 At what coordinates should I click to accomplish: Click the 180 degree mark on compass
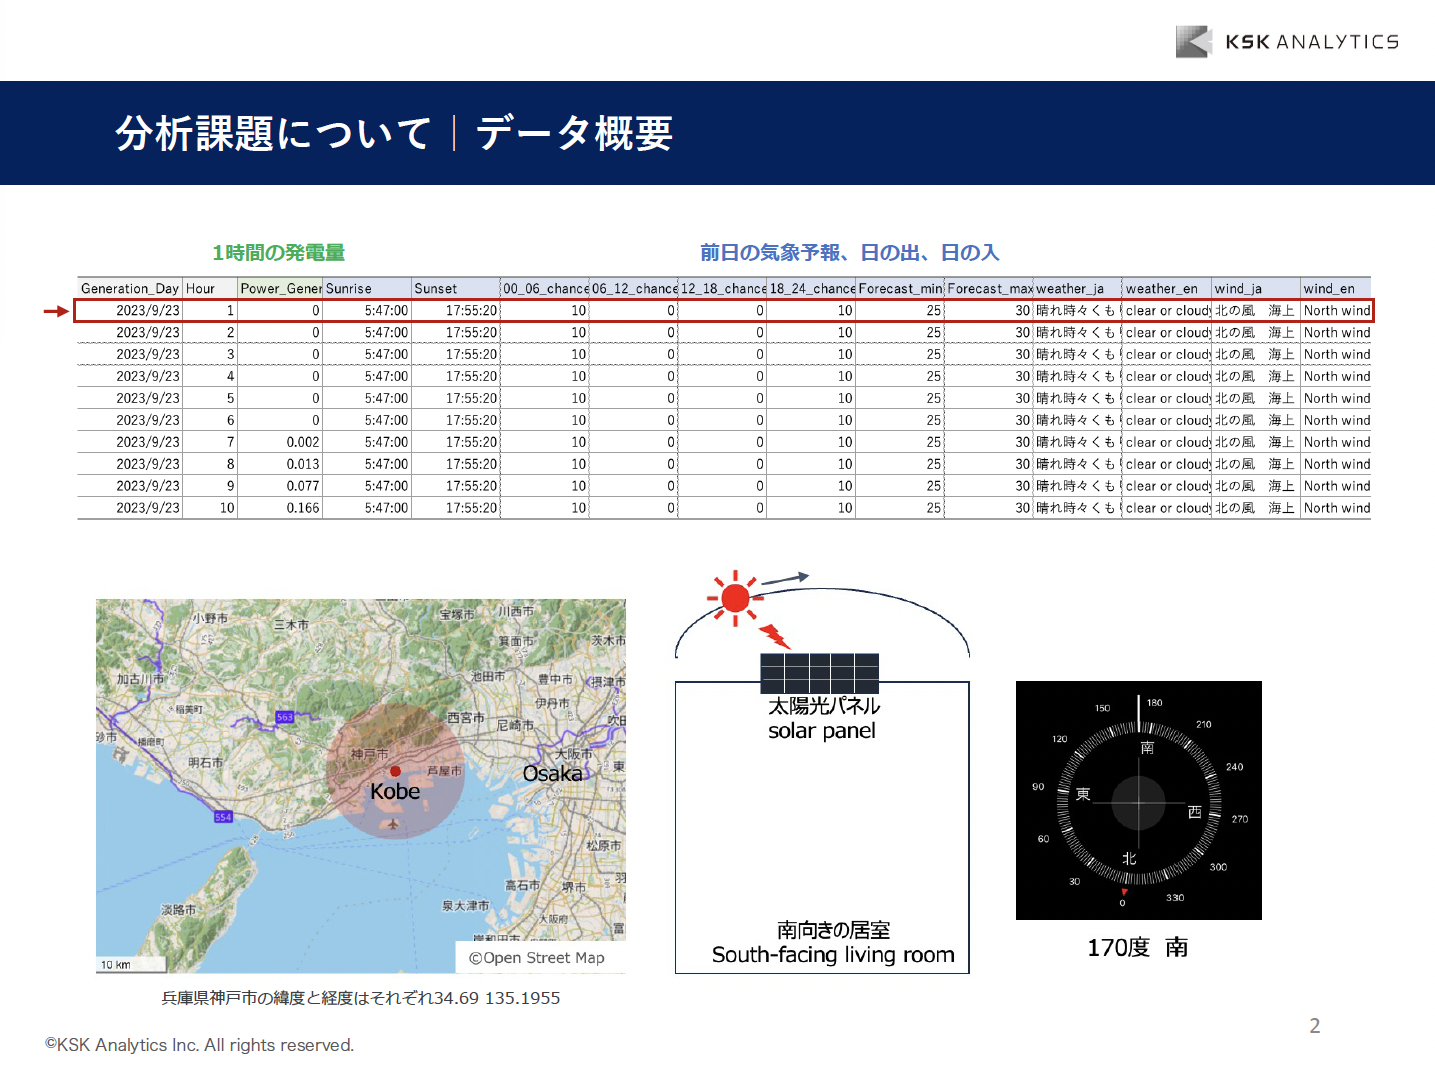1155,703
